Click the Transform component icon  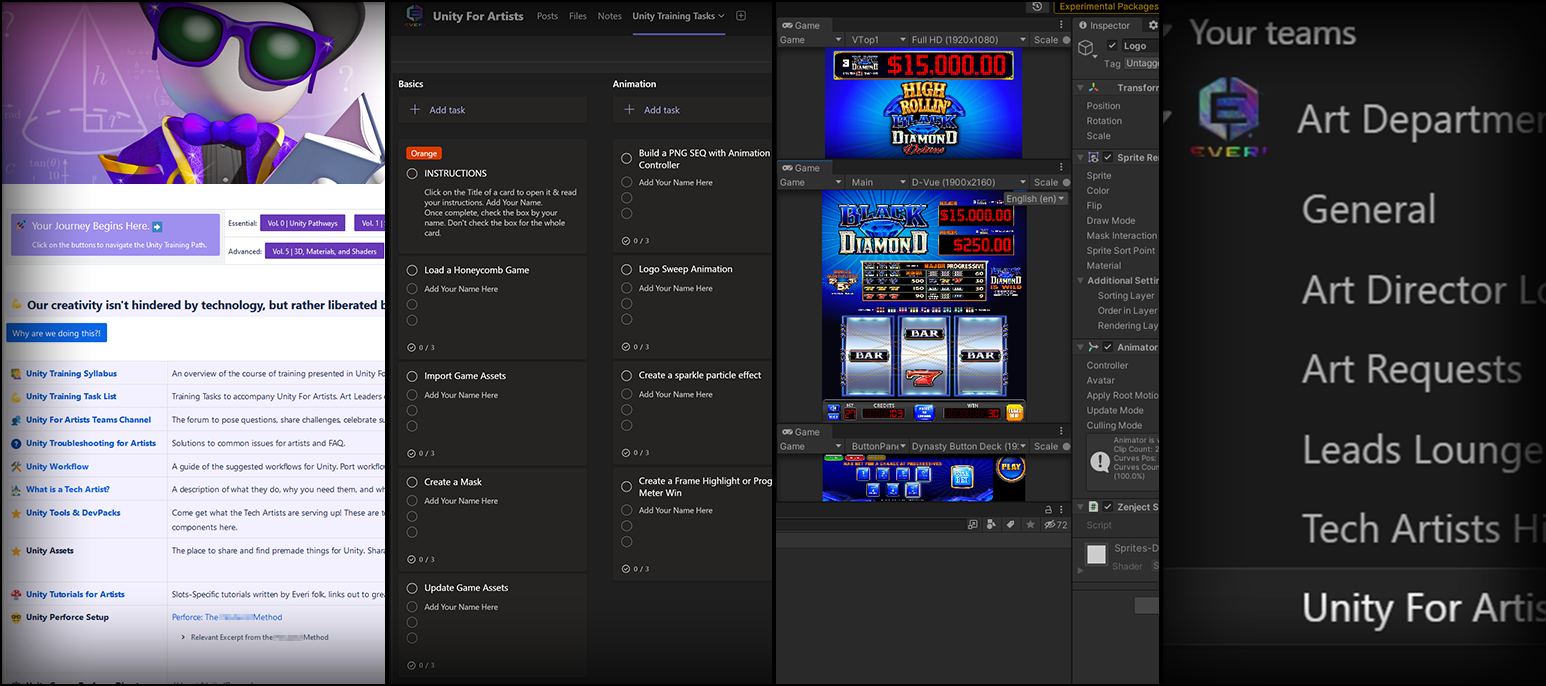click(x=1095, y=88)
